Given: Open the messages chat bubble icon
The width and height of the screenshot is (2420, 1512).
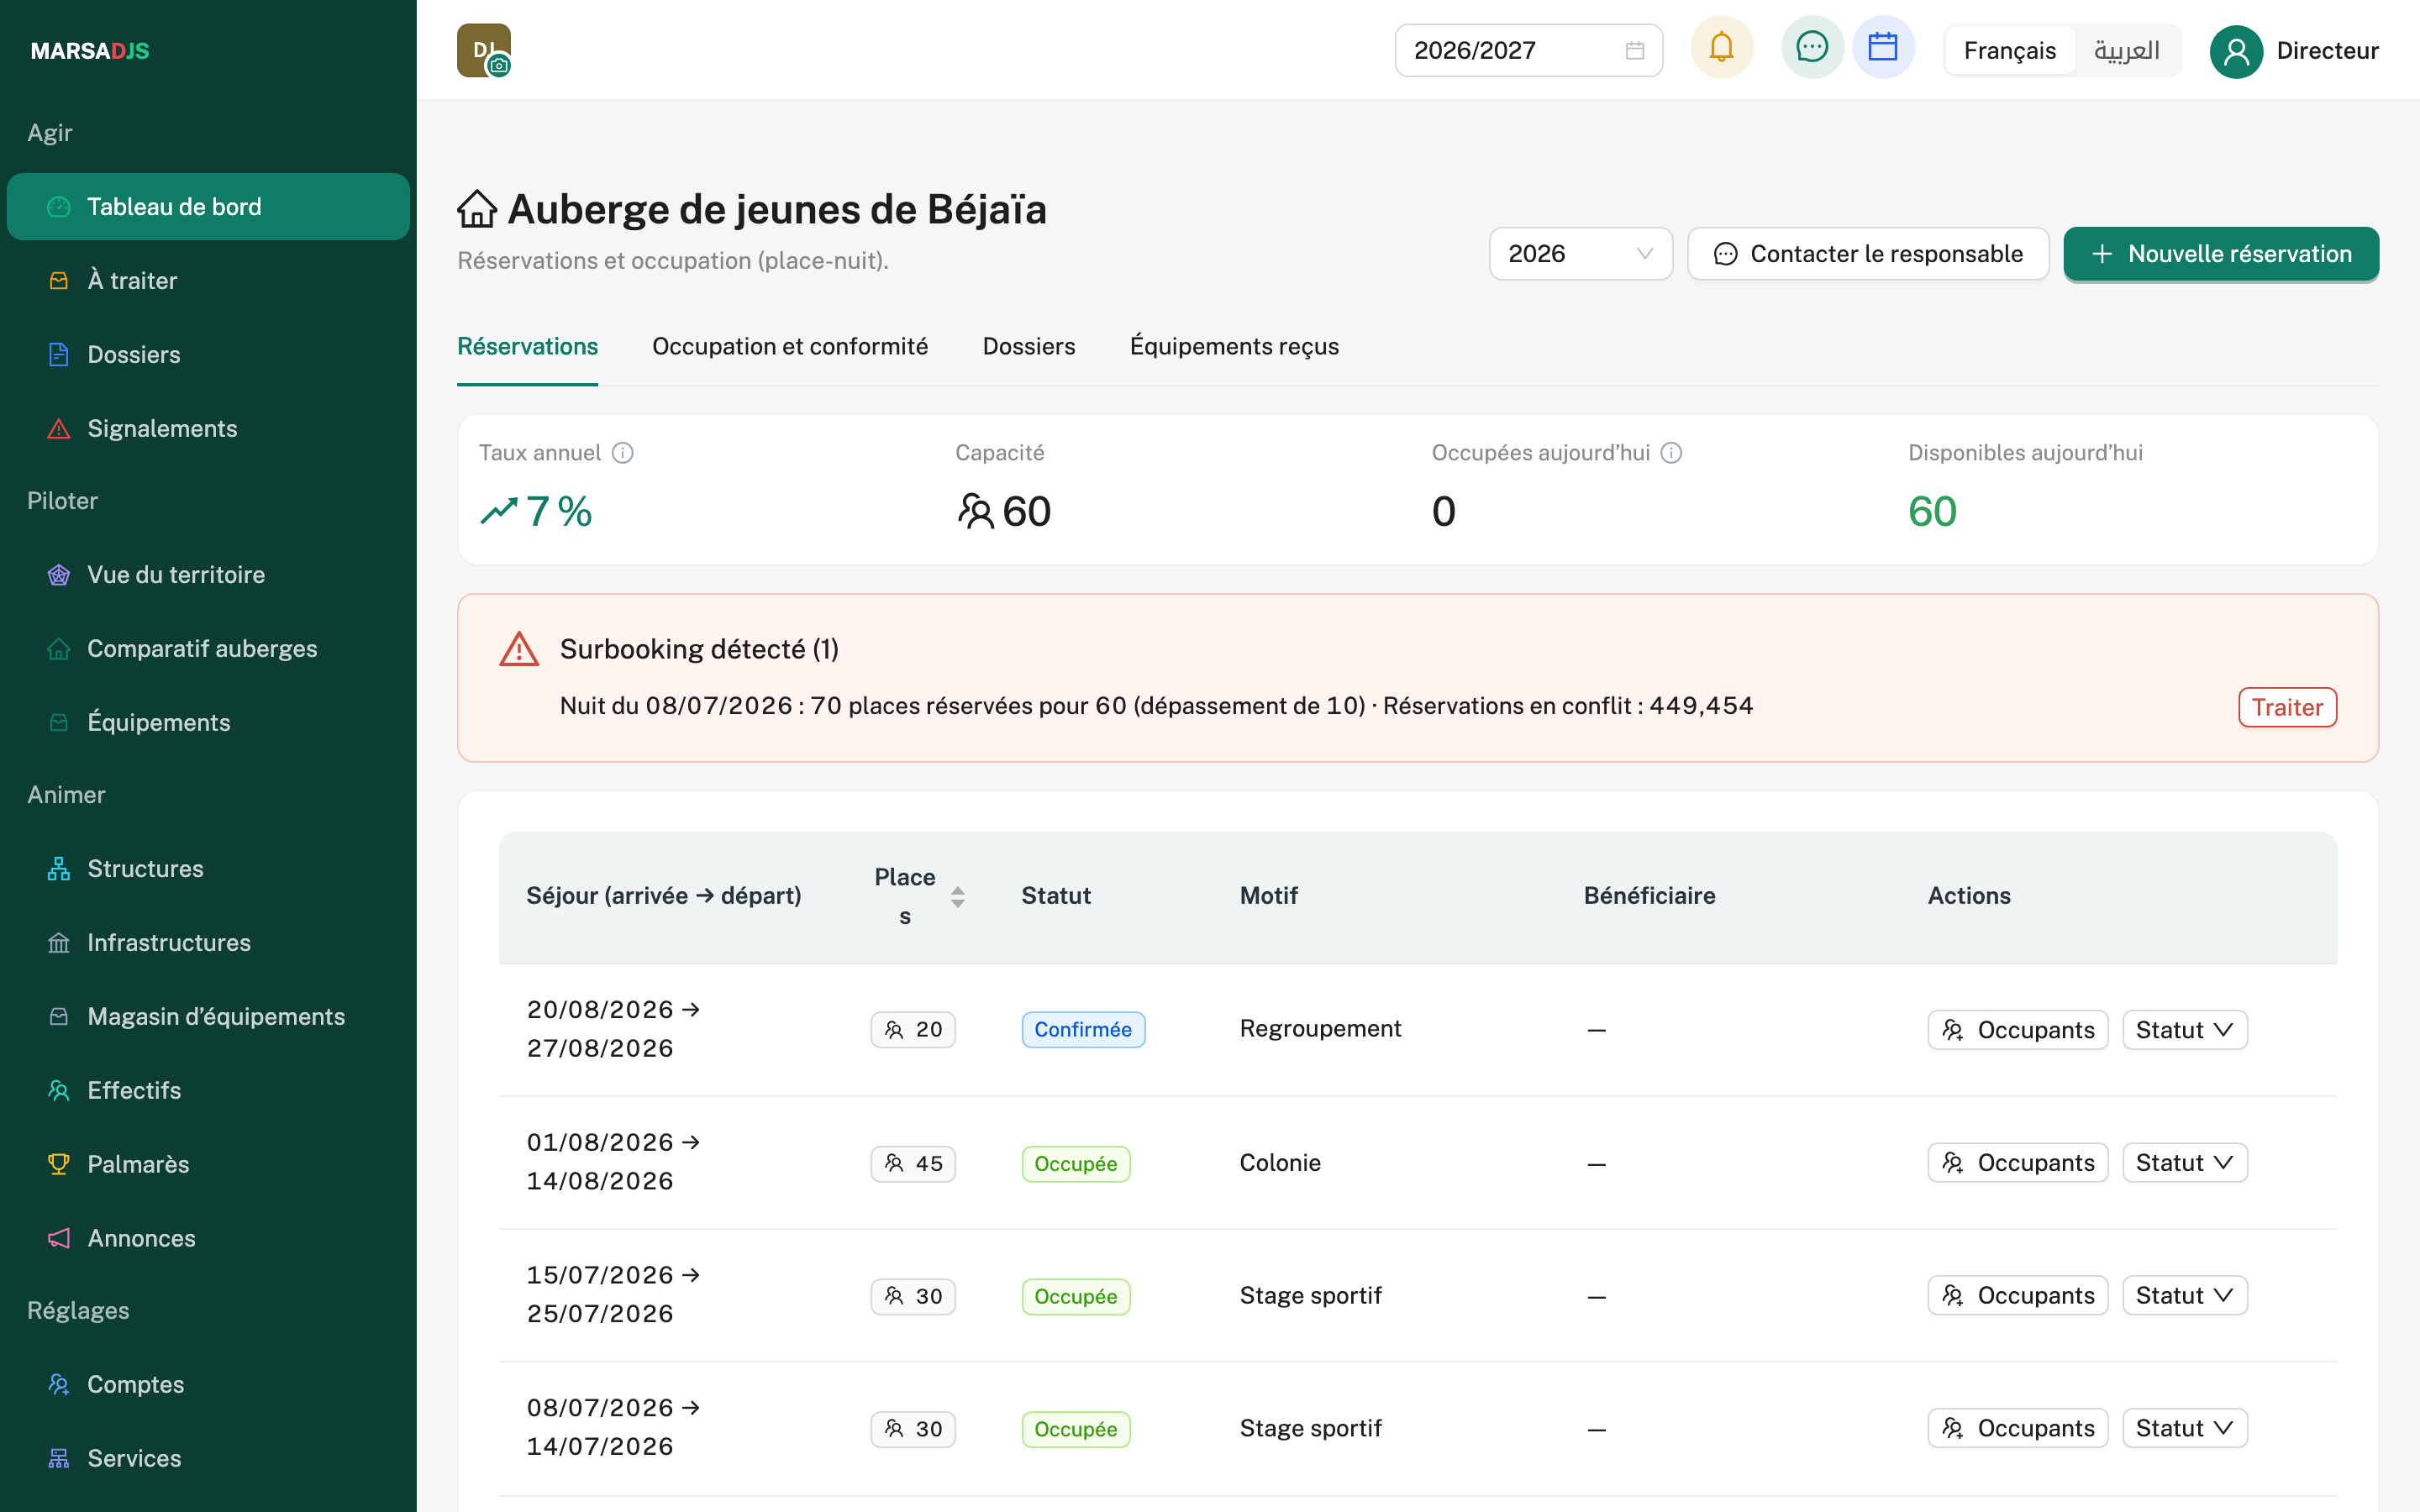Looking at the screenshot, I should [x=1812, y=48].
